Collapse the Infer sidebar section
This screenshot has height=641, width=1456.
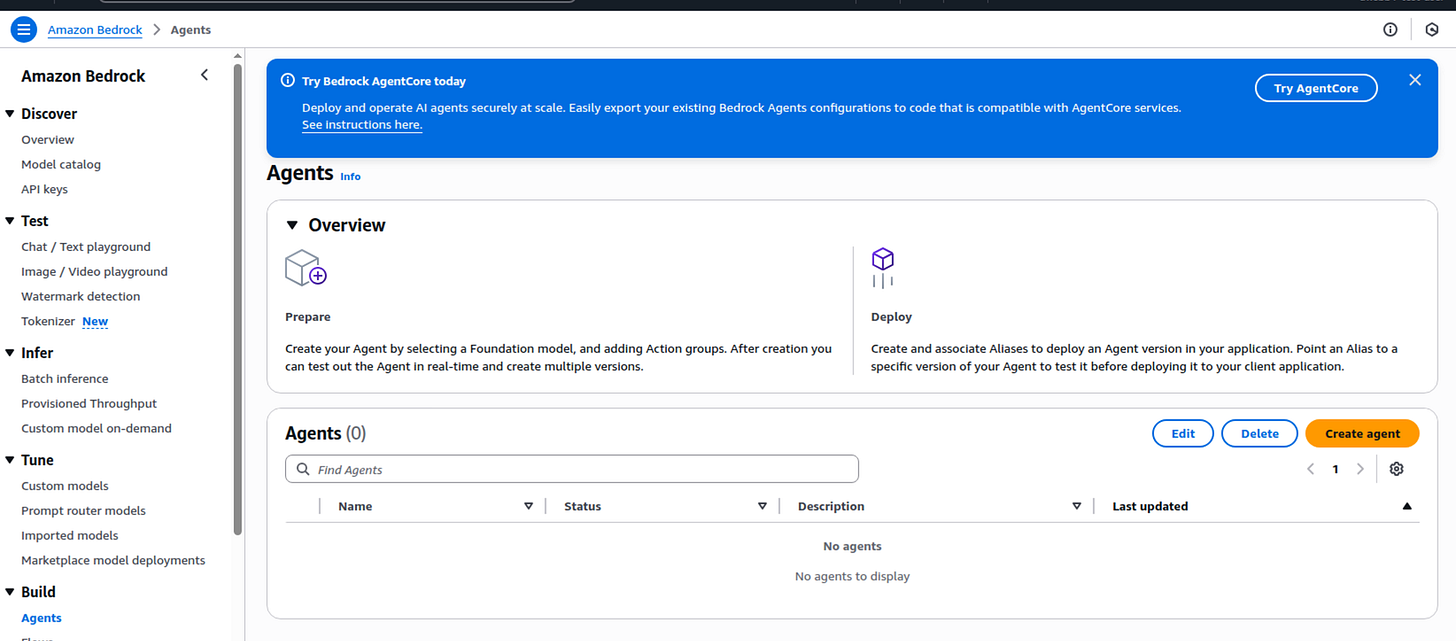point(10,353)
